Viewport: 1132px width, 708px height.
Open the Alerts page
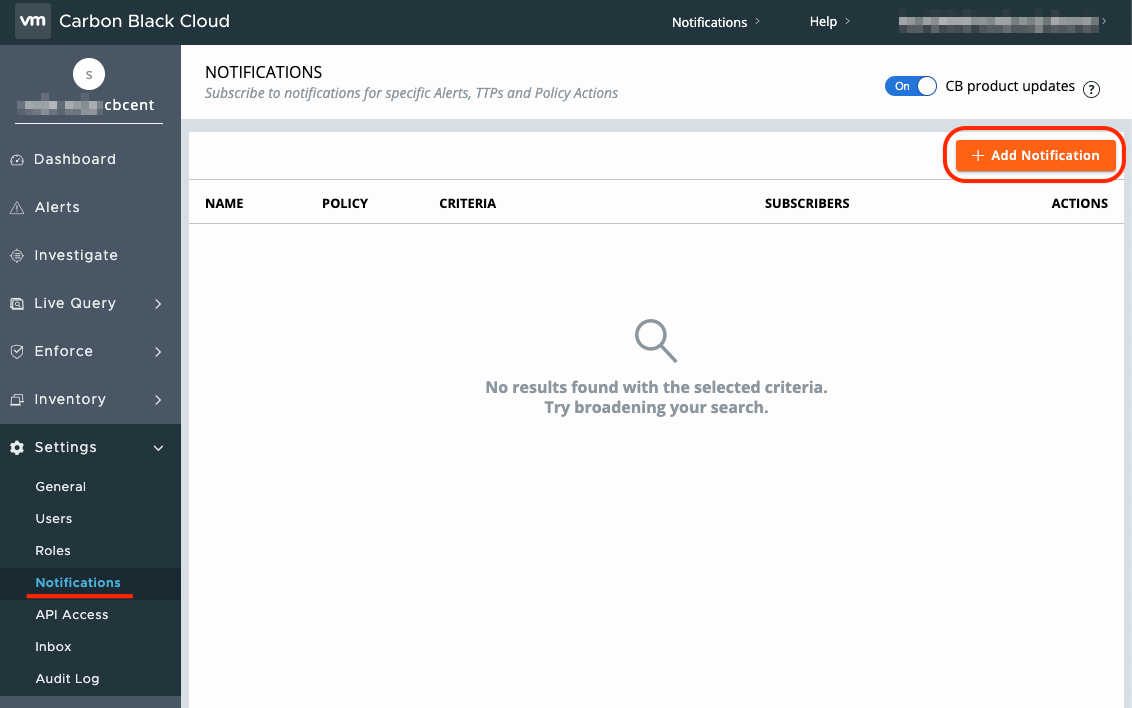(x=57, y=208)
